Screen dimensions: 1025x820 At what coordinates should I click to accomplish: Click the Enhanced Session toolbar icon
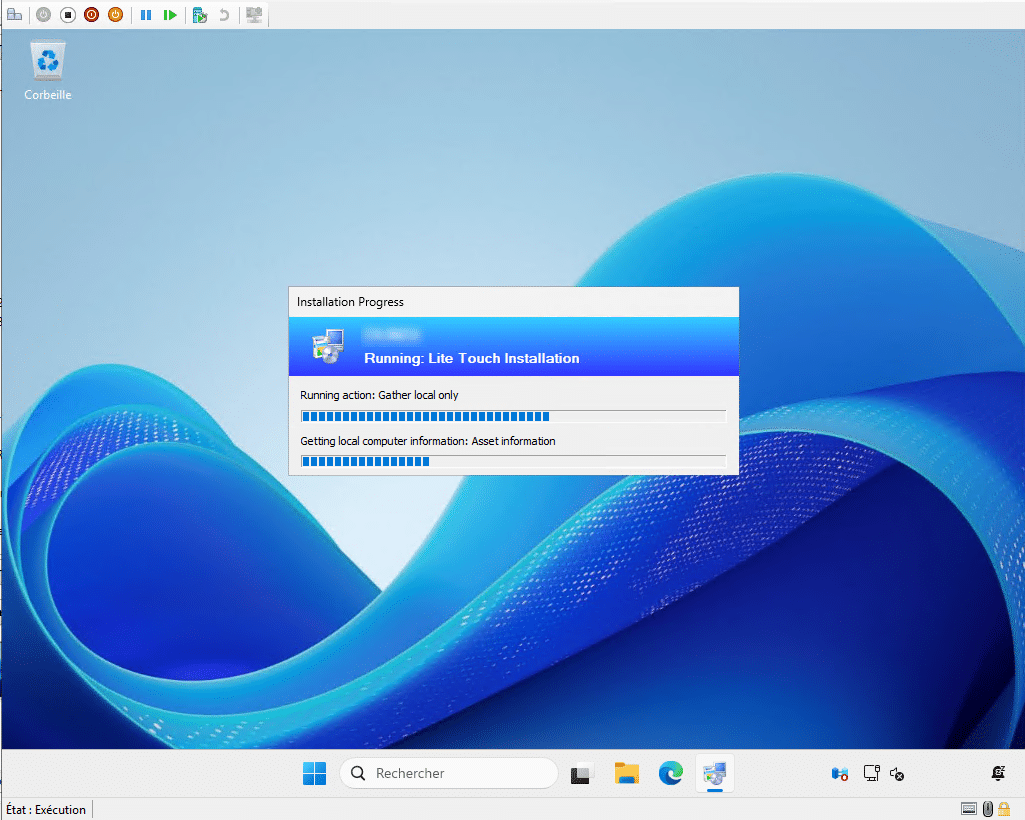[x=254, y=15]
